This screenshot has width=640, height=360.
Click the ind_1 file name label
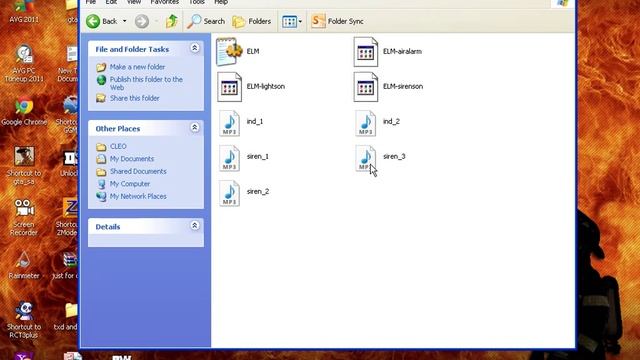[x=255, y=121]
